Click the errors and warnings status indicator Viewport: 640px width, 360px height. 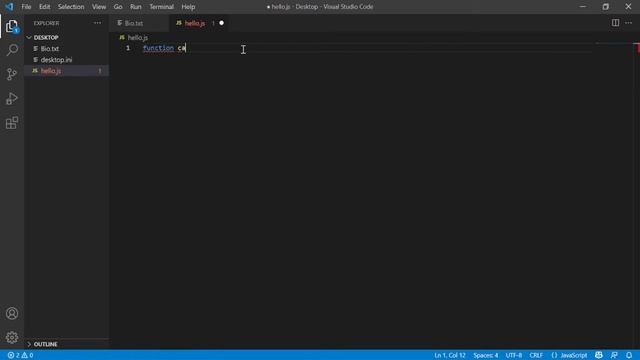(x=20, y=355)
